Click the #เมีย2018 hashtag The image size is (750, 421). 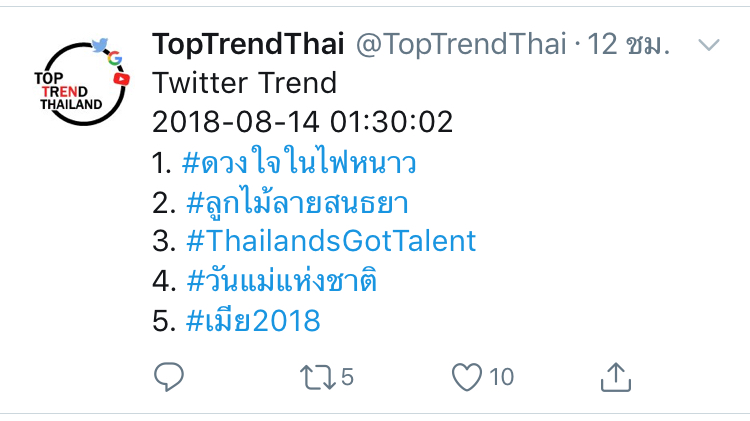coord(253,321)
